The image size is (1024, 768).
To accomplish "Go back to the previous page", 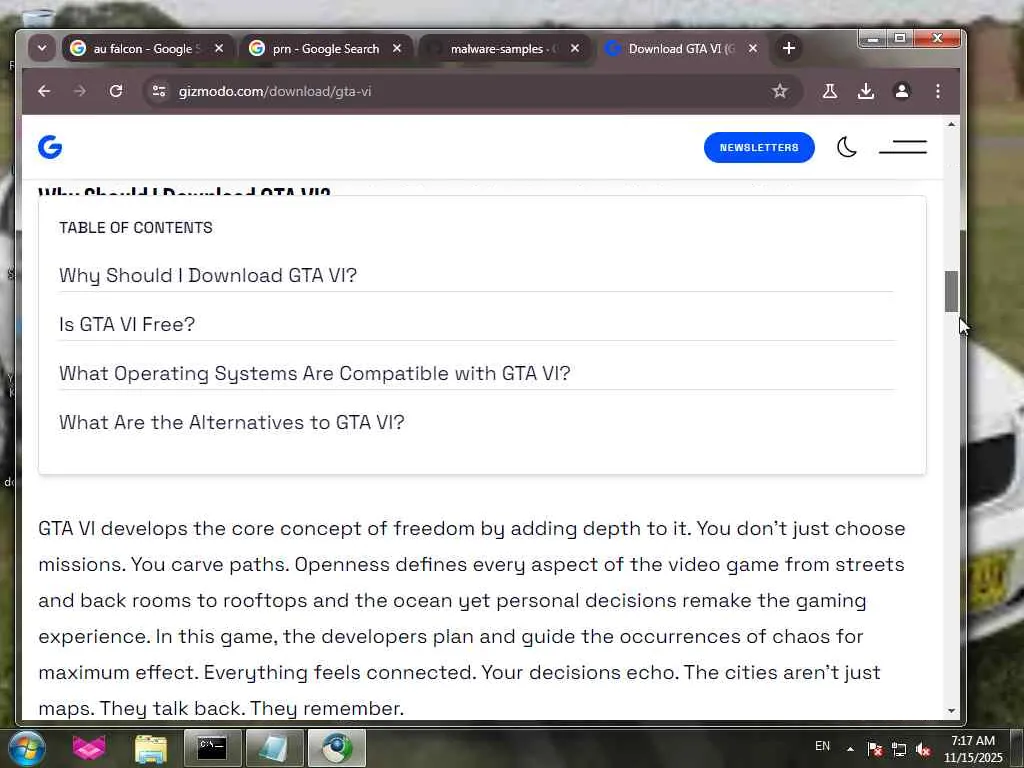I will 44,91.
